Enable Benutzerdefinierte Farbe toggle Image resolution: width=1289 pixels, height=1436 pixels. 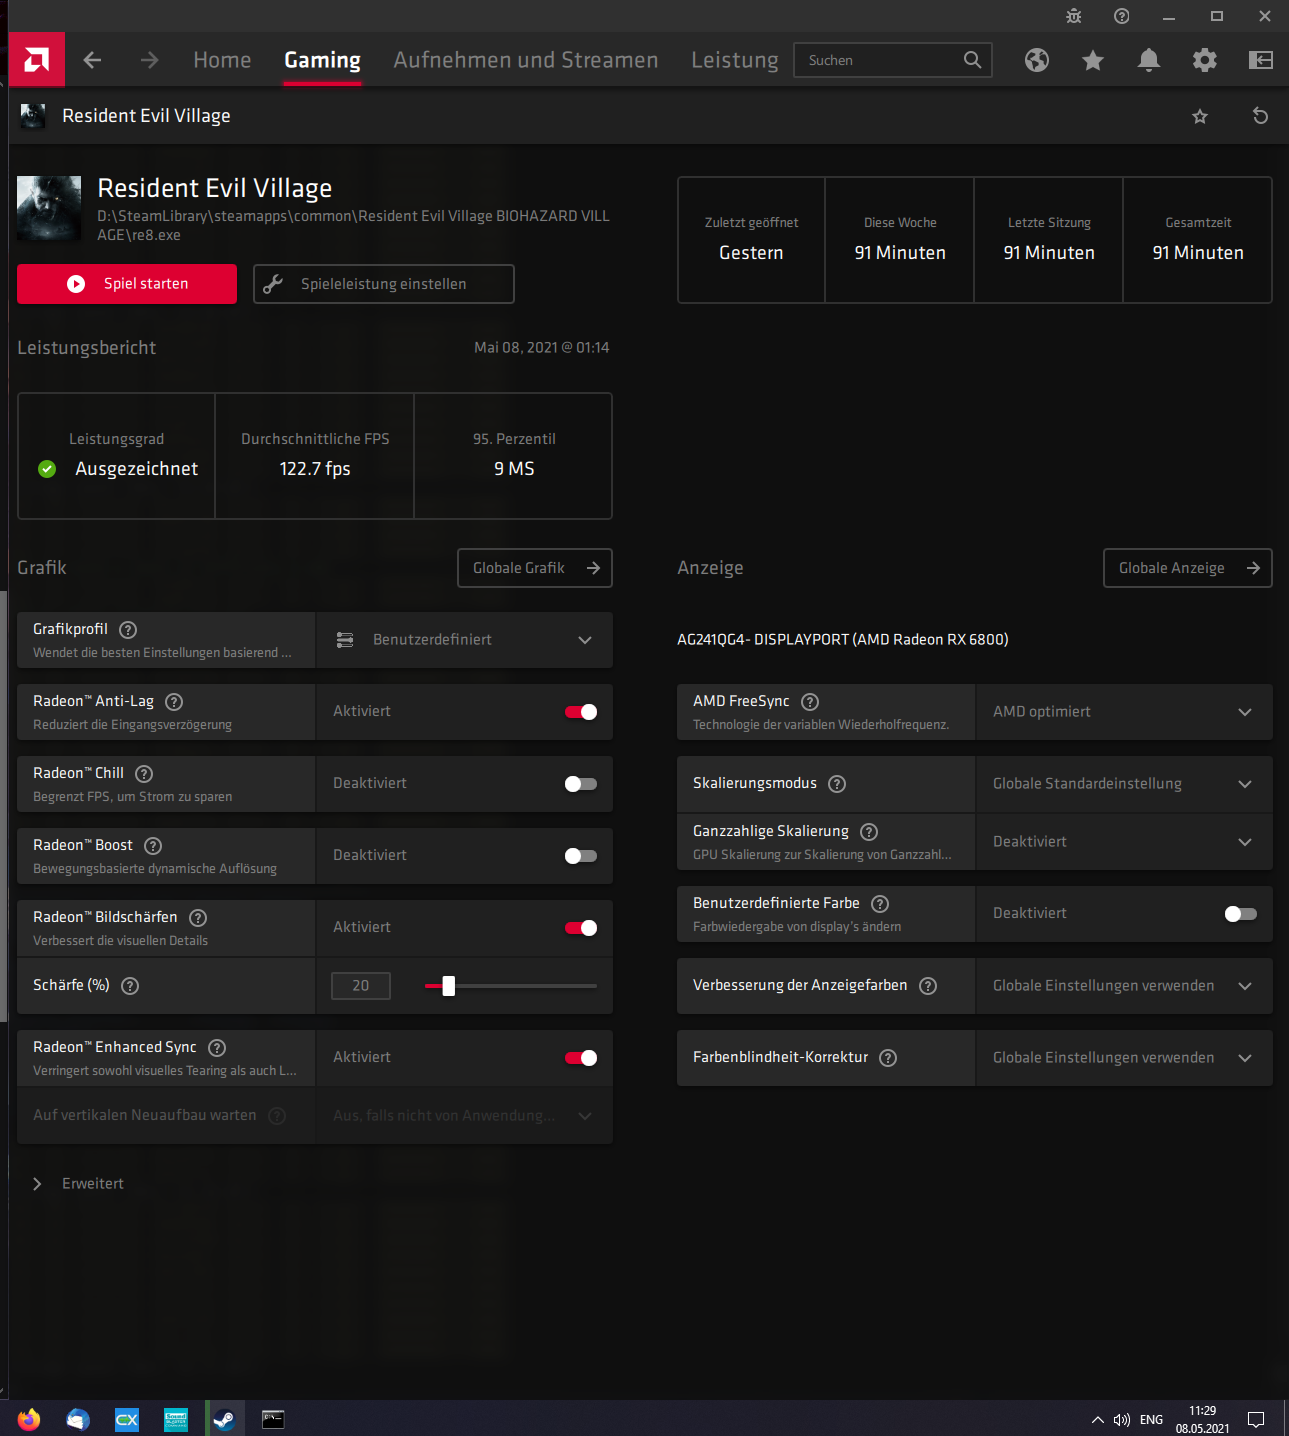[1241, 914]
